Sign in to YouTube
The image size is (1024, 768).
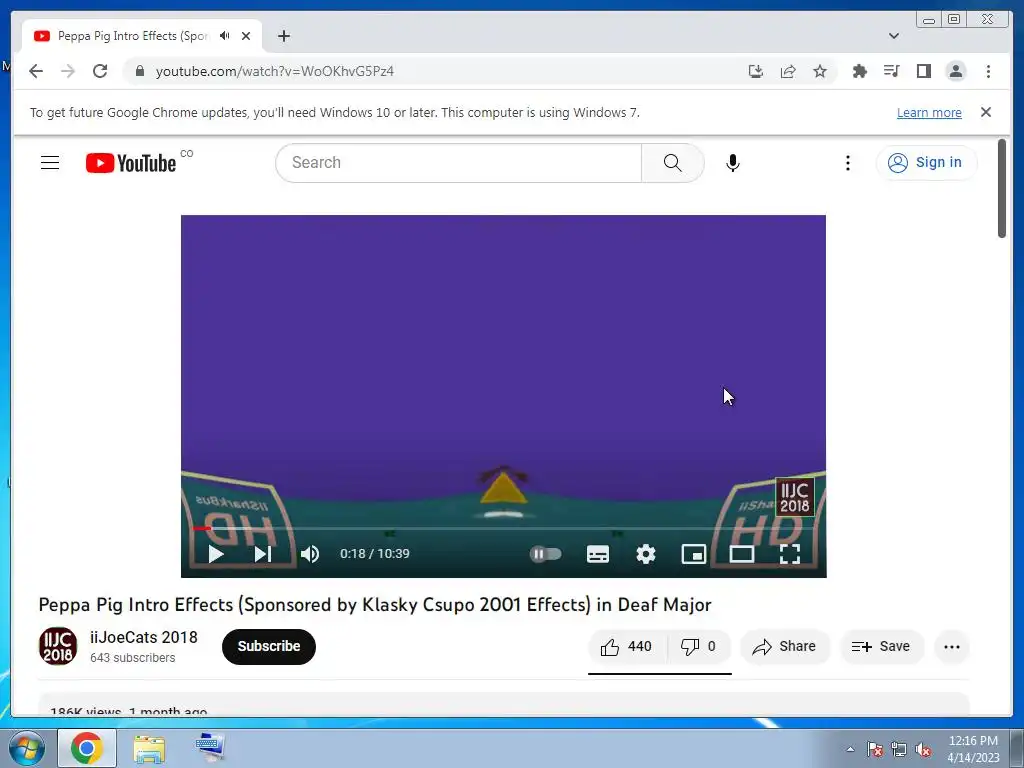(926, 163)
